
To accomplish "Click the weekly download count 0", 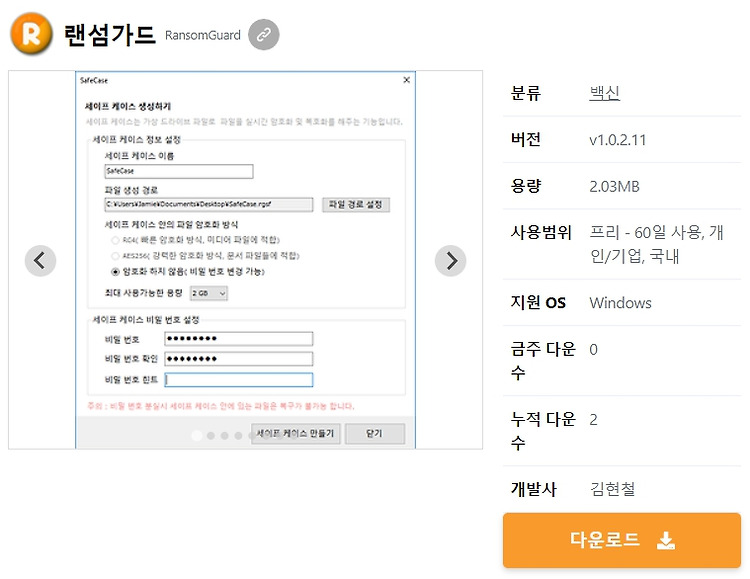I will click(593, 350).
